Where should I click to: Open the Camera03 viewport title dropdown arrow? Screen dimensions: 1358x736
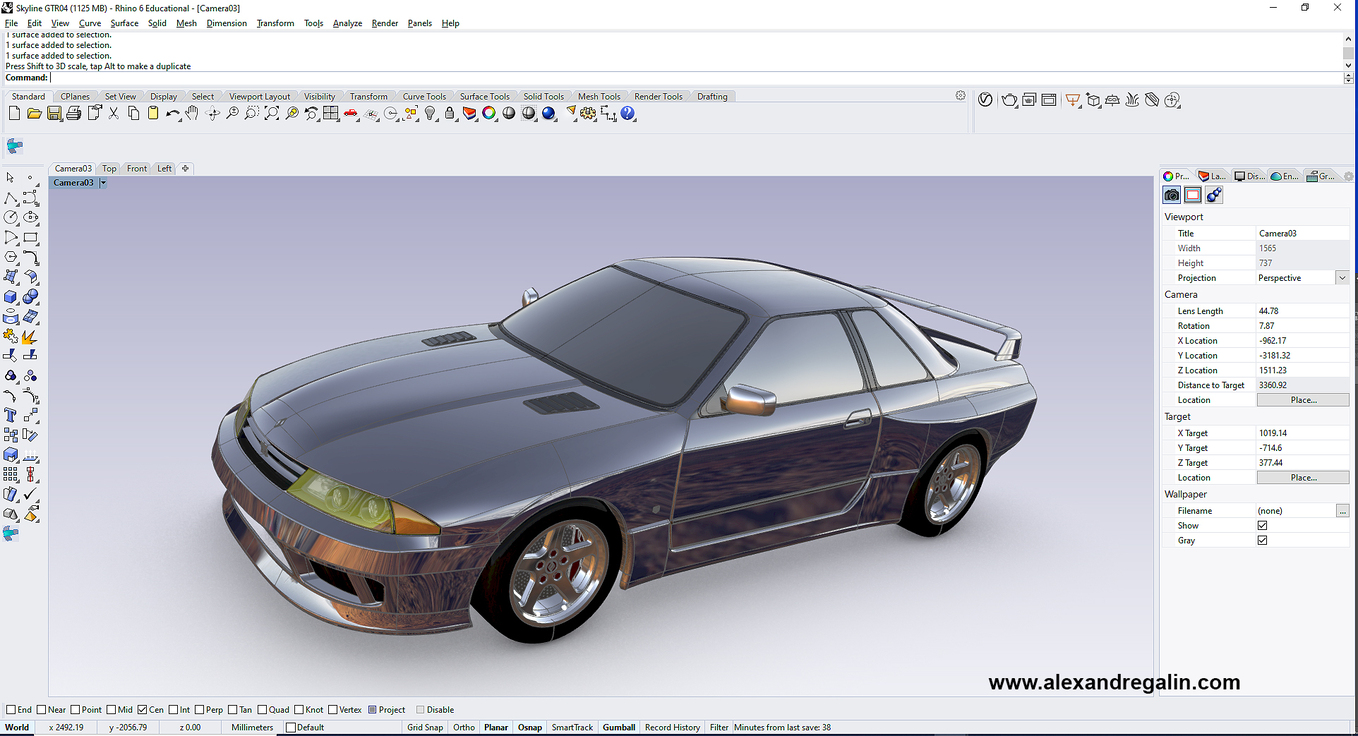(103, 183)
